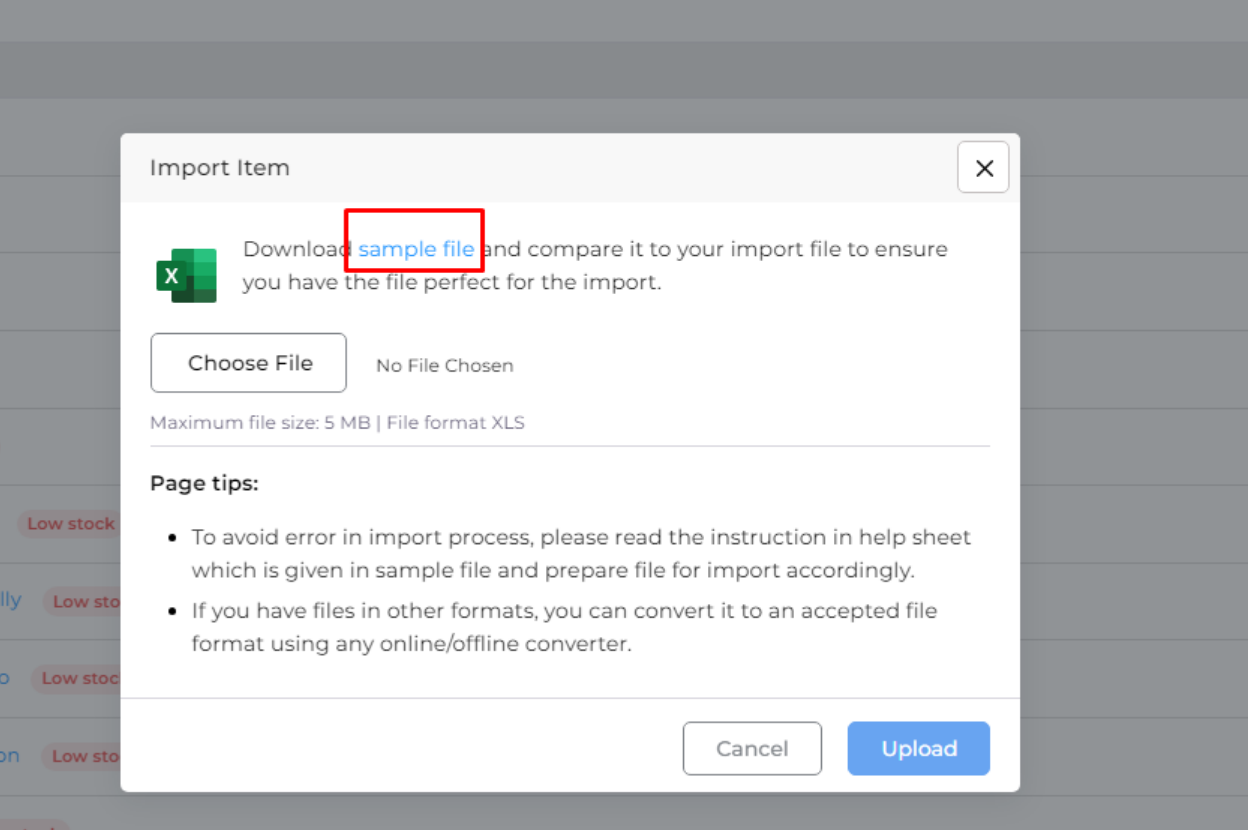Cancel the Import Item dialog
The image size is (1248, 830).
coord(752,748)
